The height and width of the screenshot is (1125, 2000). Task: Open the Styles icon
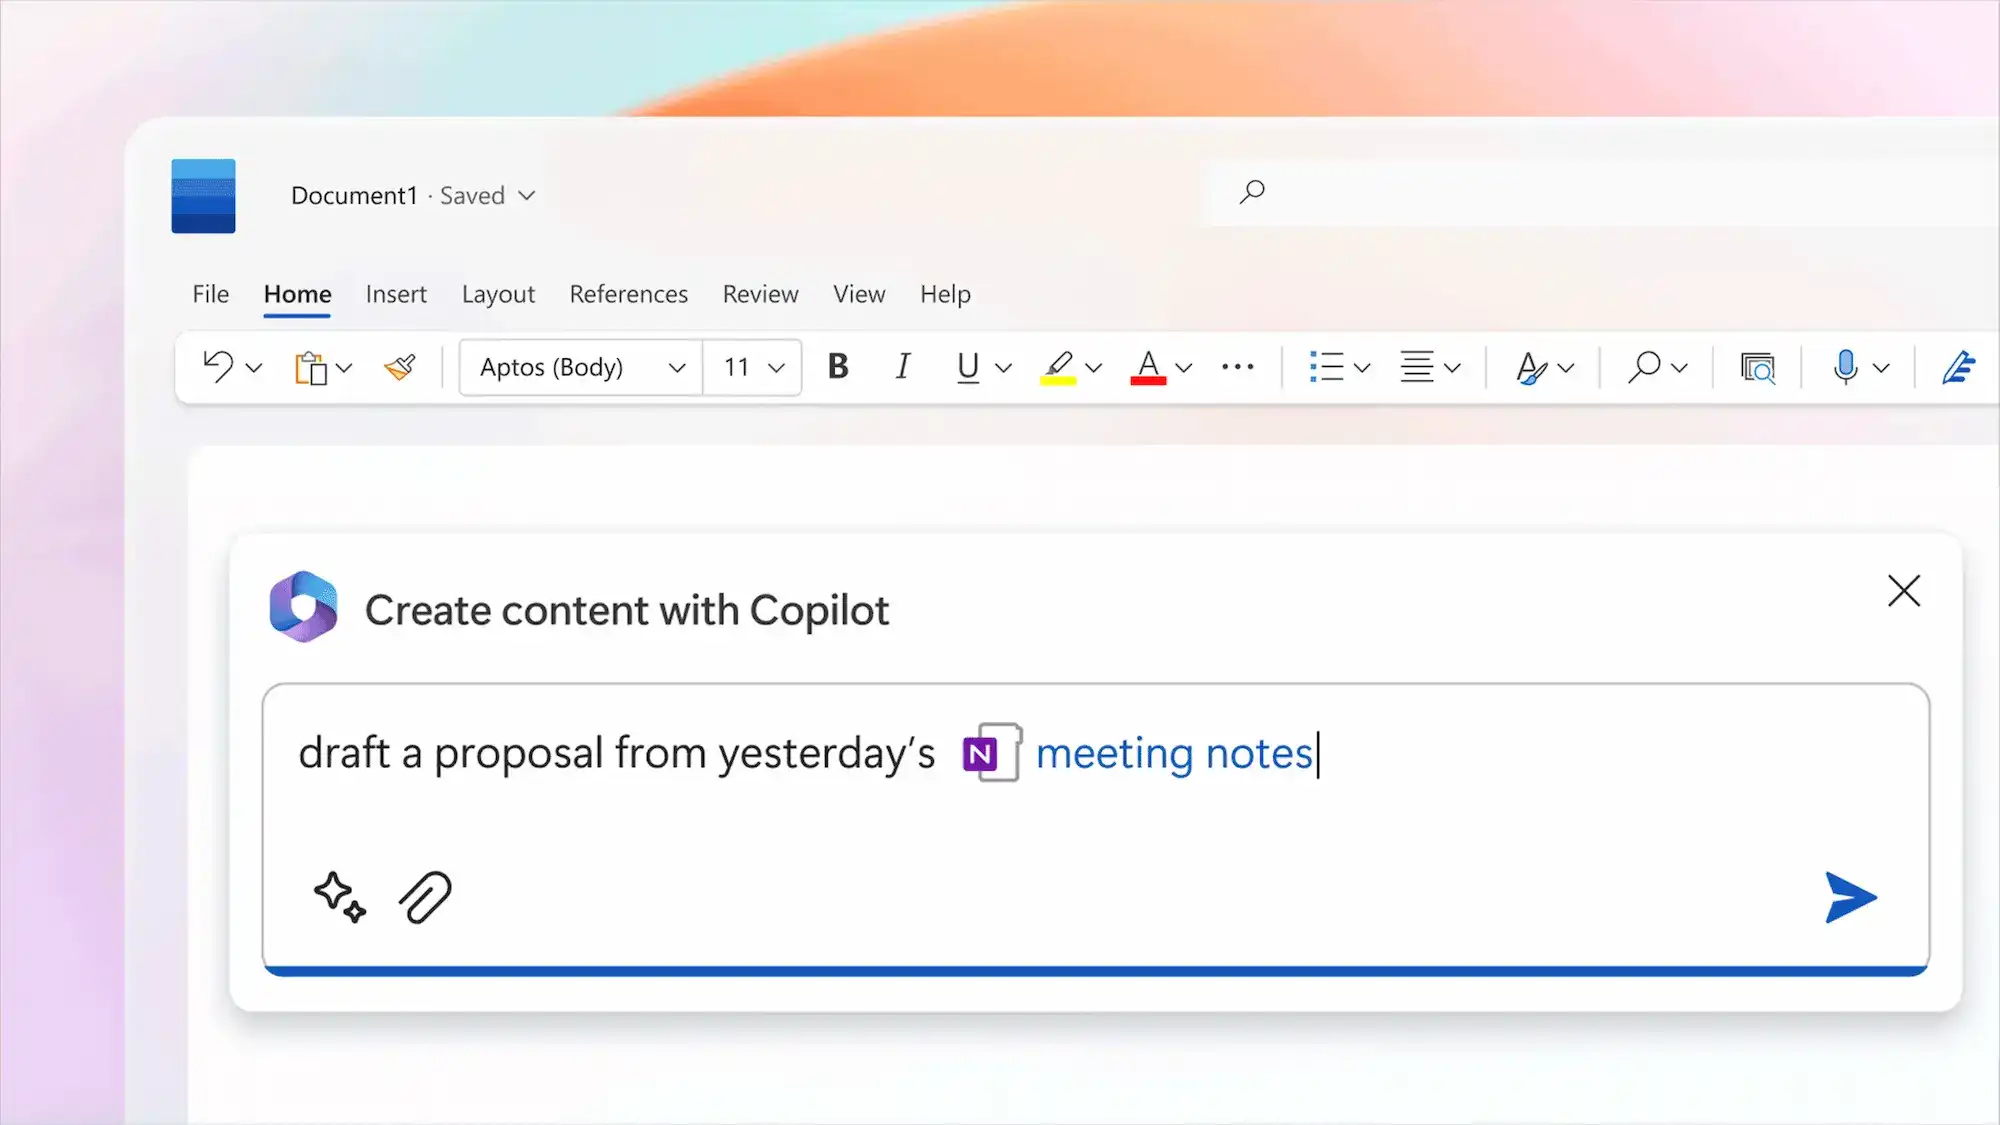pos(1531,368)
